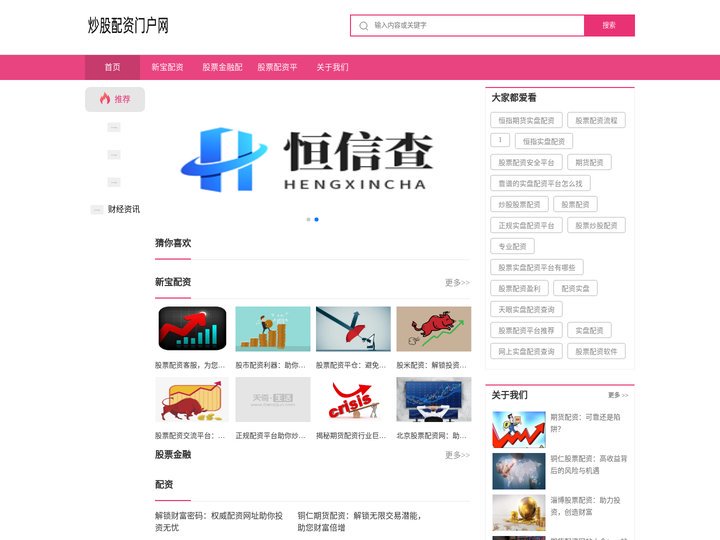Click the 股票配资平台推荐 tag
Screen dimensions: 720x540
pos(526,331)
